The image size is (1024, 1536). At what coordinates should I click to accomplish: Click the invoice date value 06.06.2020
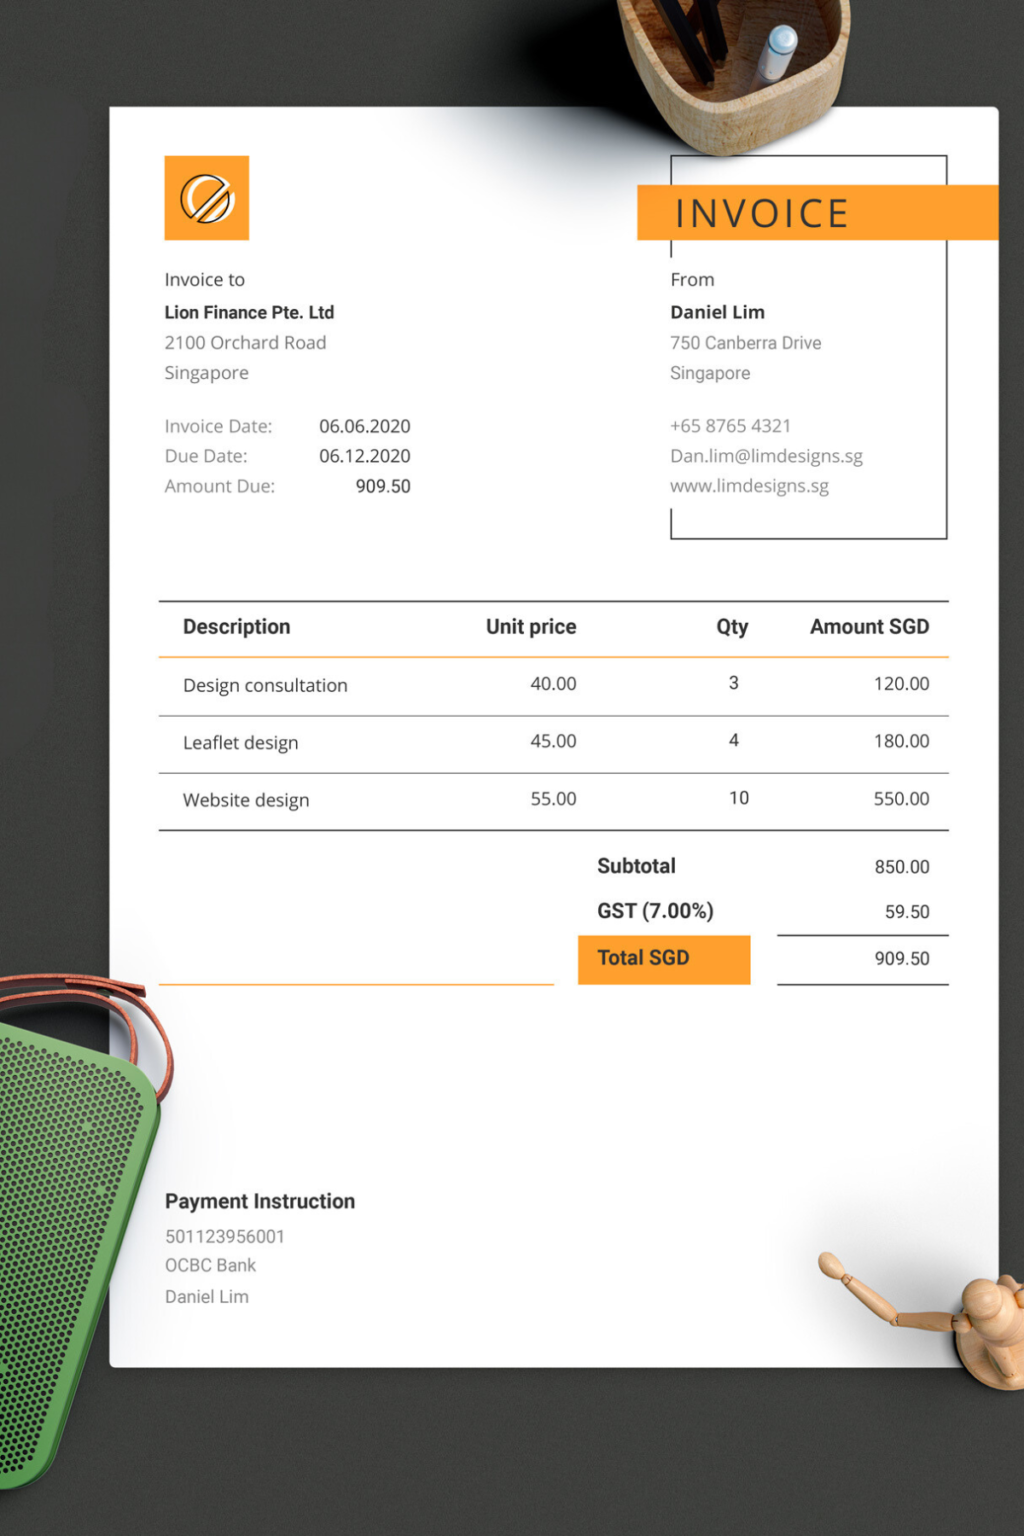click(364, 426)
